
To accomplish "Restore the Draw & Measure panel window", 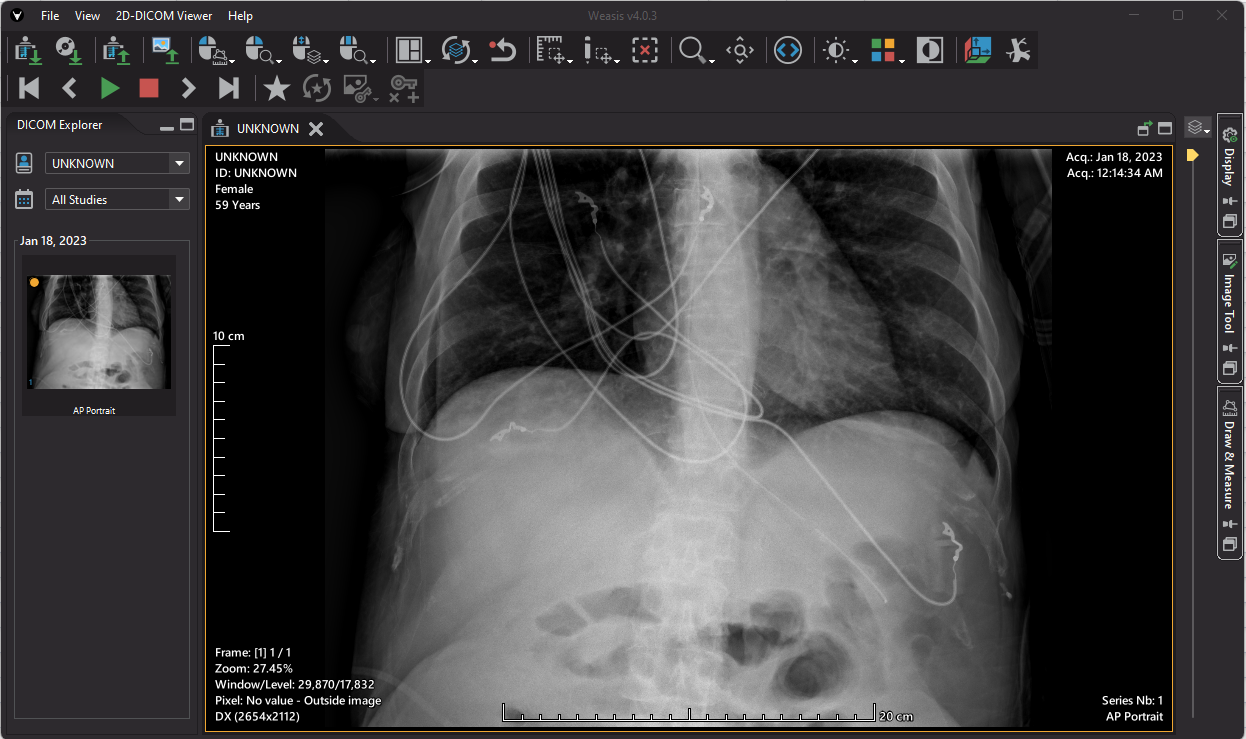I will (1230, 544).
